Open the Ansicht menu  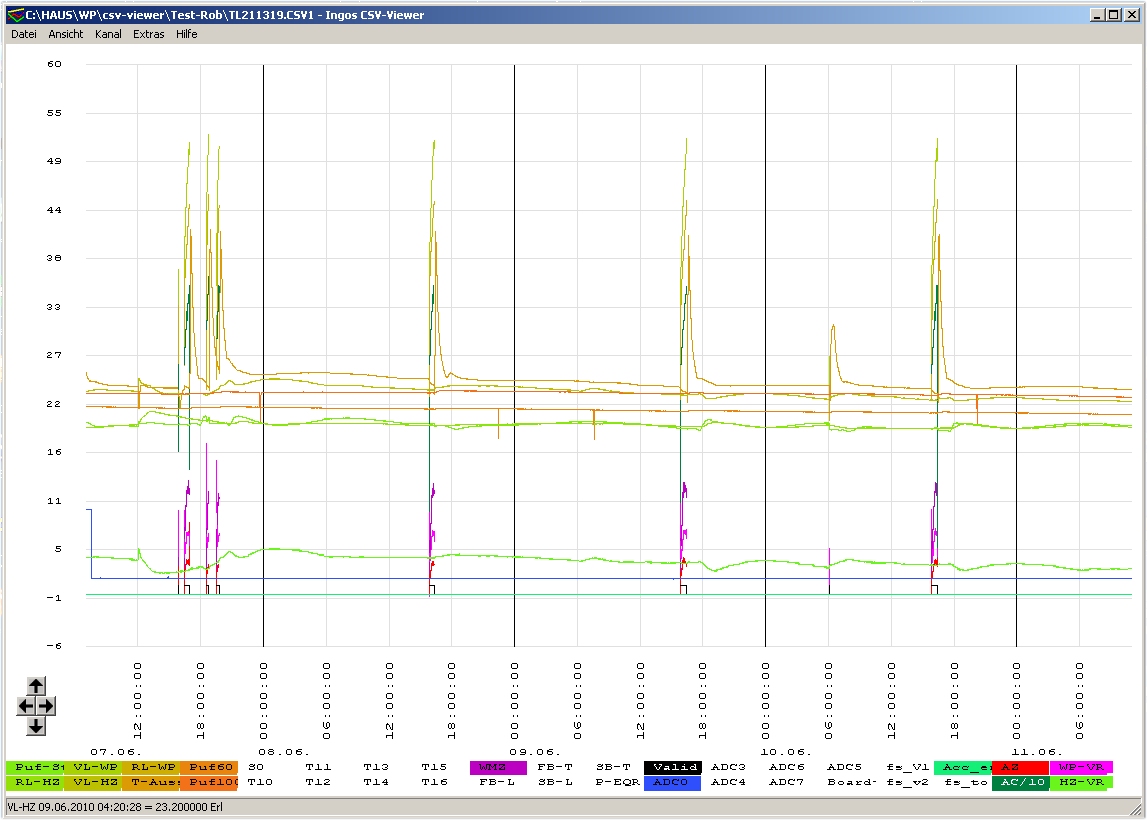click(66, 34)
